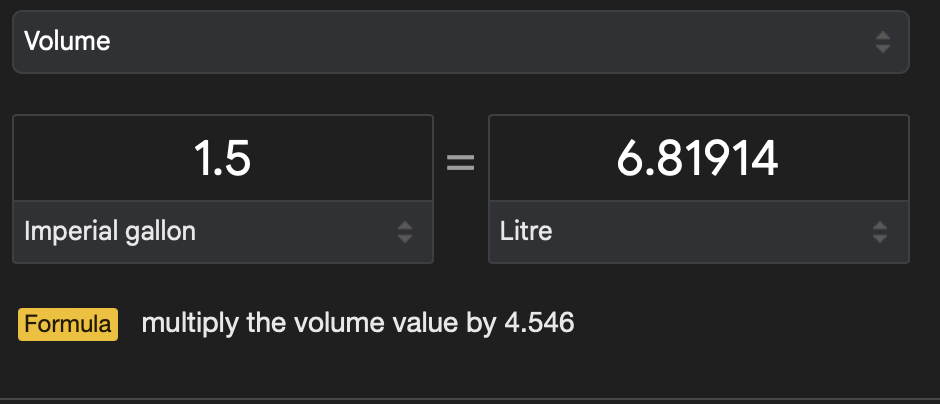The height and width of the screenshot is (404, 940).
Task: Click the Volume selector's up-down arrows
Action: pyautogui.click(x=882, y=42)
